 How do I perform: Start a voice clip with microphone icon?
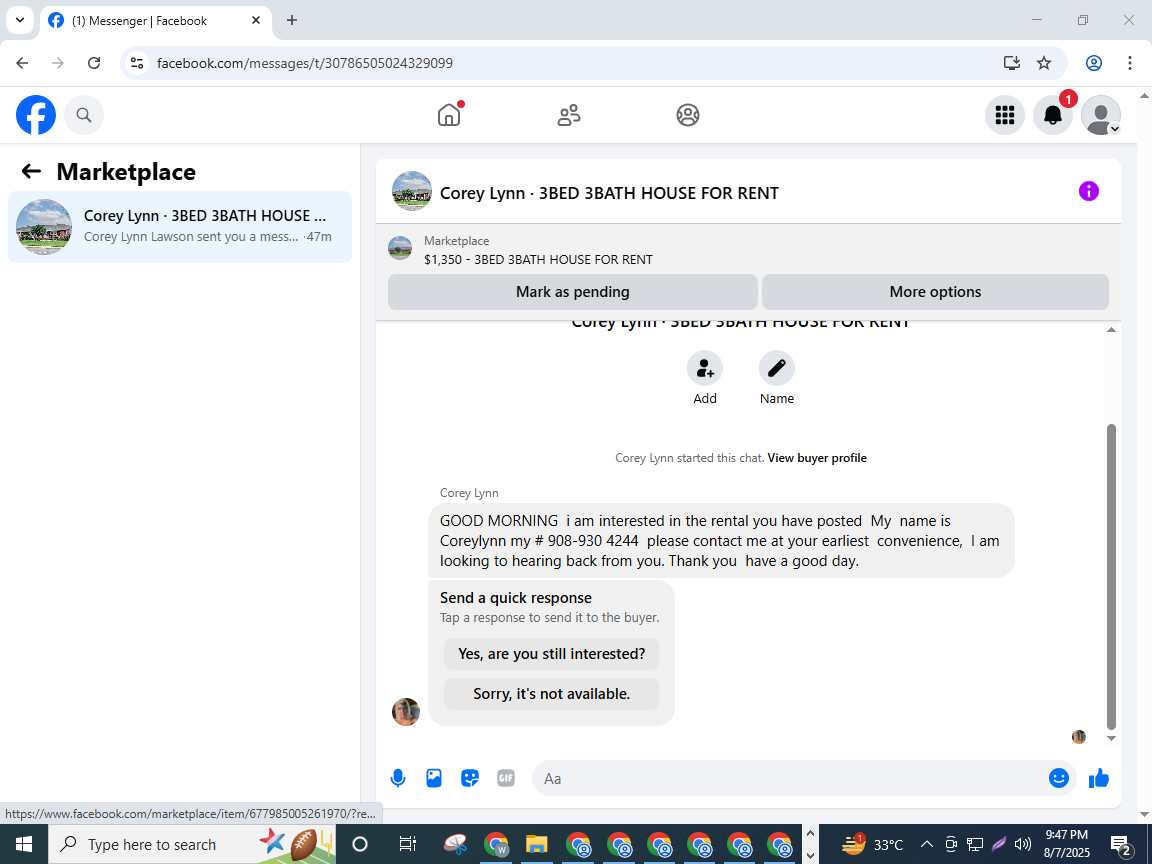point(398,778)
